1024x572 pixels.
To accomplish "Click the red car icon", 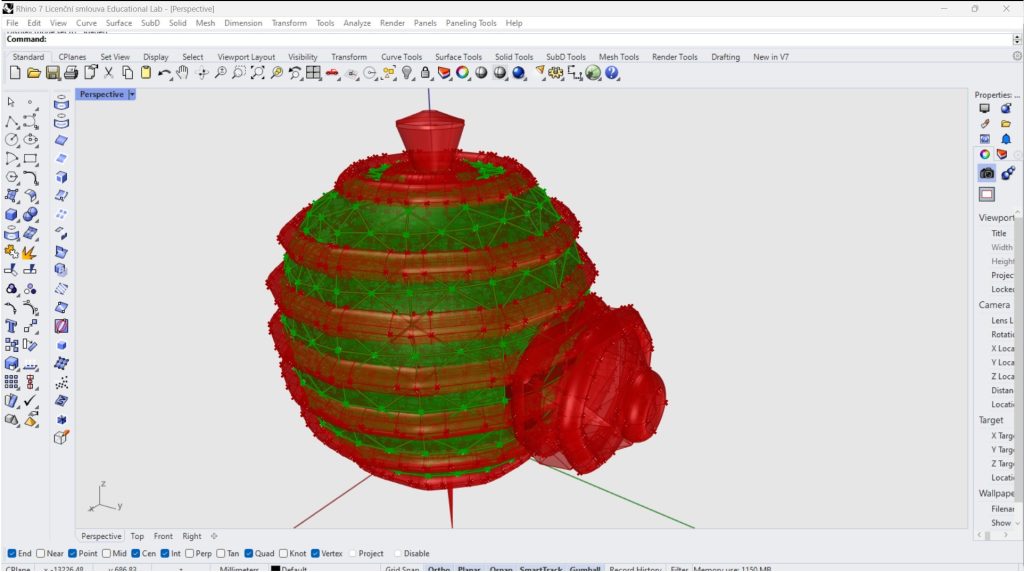I will tap(332, 73).
